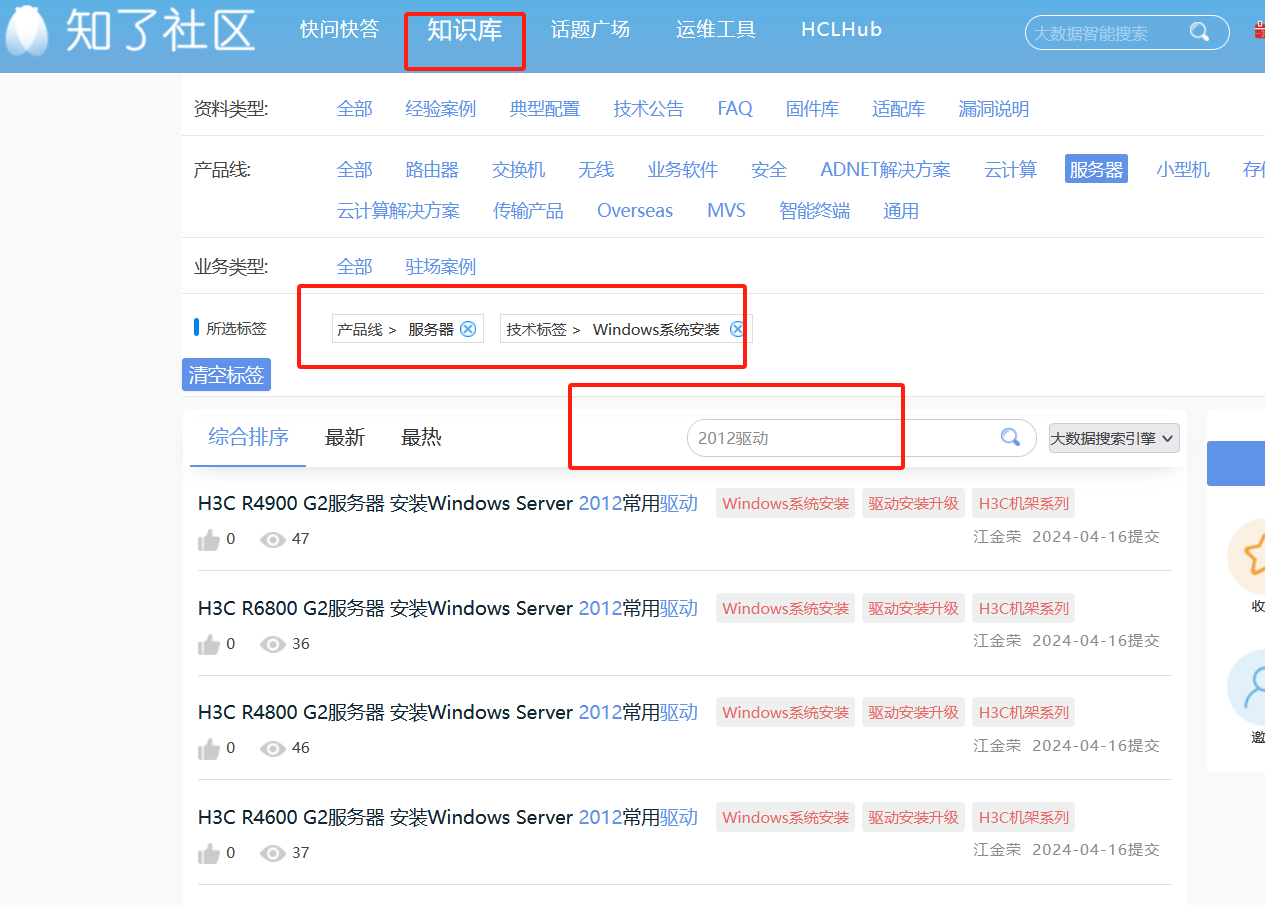Open the H3C R4800 G2服务器 article
The height and width of the screenshot is (905, 1265).
[448, 713]
